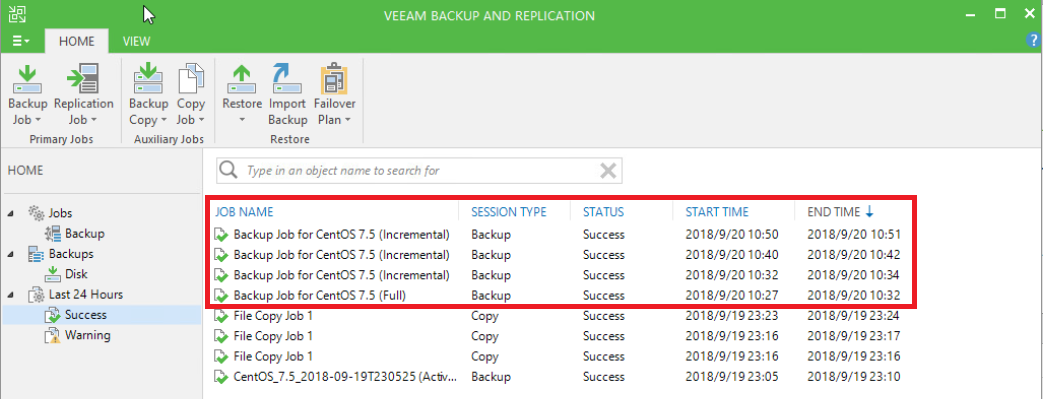The image size is (1043, 399).
Task: Sort by END TIME column header
Action: pos(839,212)
